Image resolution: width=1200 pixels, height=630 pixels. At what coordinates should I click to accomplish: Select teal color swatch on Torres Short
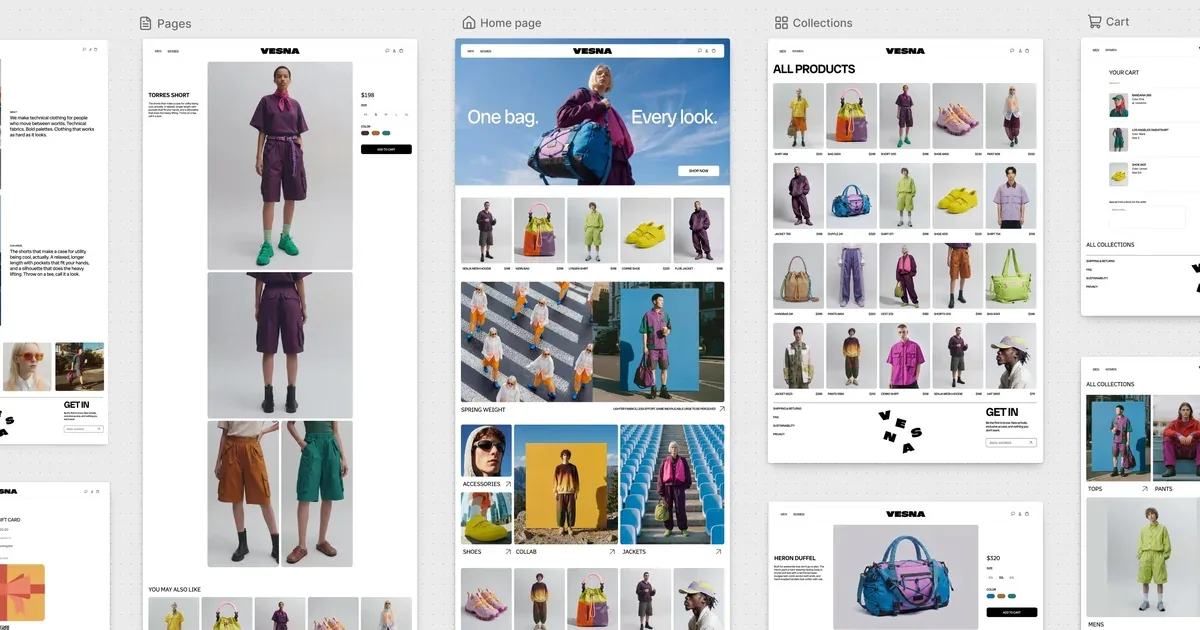pos(386,132)
